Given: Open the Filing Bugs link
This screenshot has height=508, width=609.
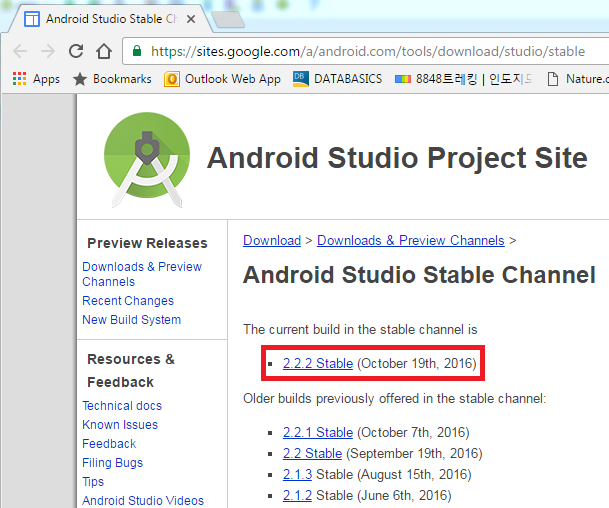Looking at the screenshot, I should point(112,463).
